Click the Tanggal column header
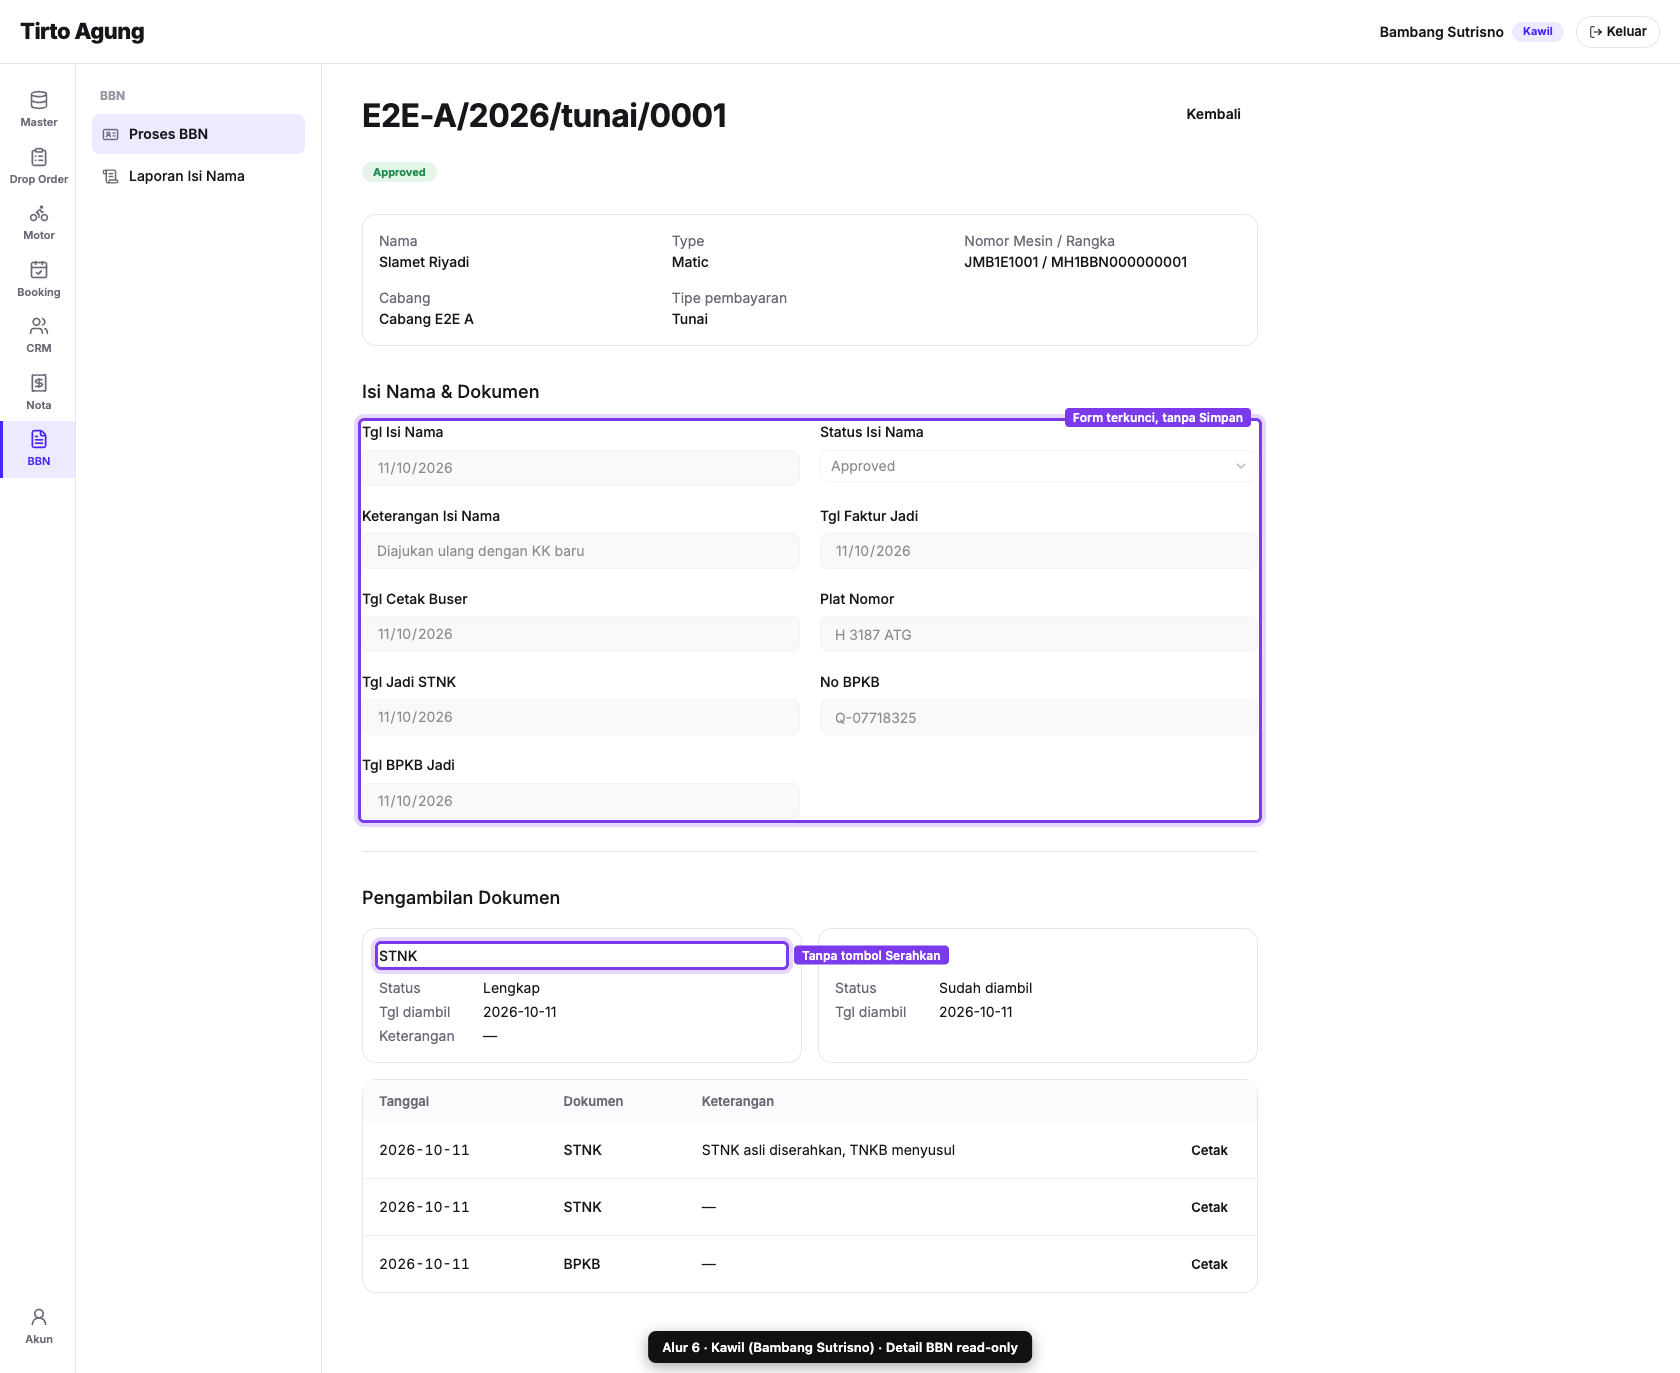The height and width of the screenshot is (1373, 1680). (x=404, y=1101)
